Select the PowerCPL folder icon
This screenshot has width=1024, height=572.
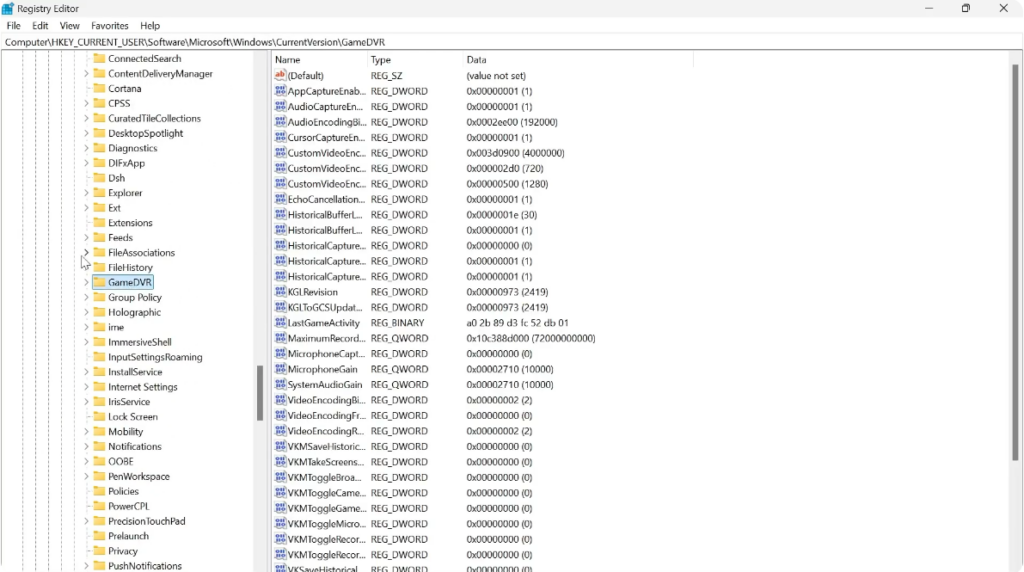point(99,506)
